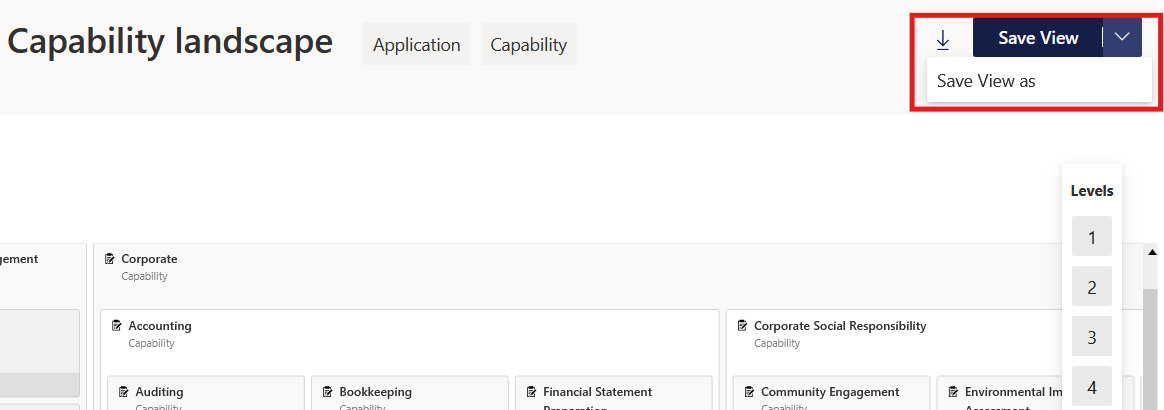Click the Corporate capability icon
This screenshot has height=410, width=1164.
[x=110, y=259]
